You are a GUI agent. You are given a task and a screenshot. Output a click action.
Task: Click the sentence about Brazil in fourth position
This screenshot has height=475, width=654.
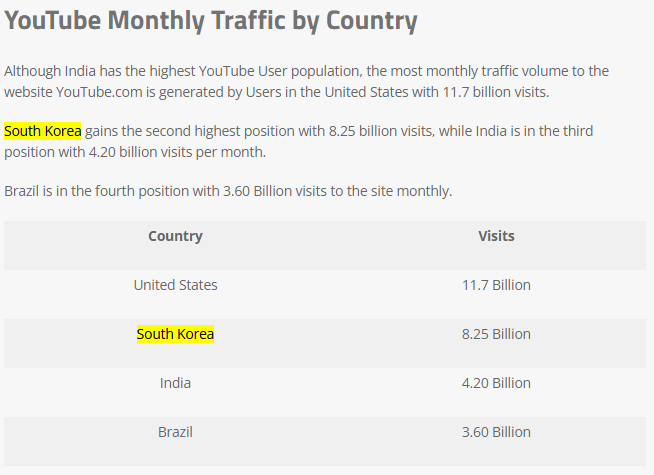coord(228,190)
